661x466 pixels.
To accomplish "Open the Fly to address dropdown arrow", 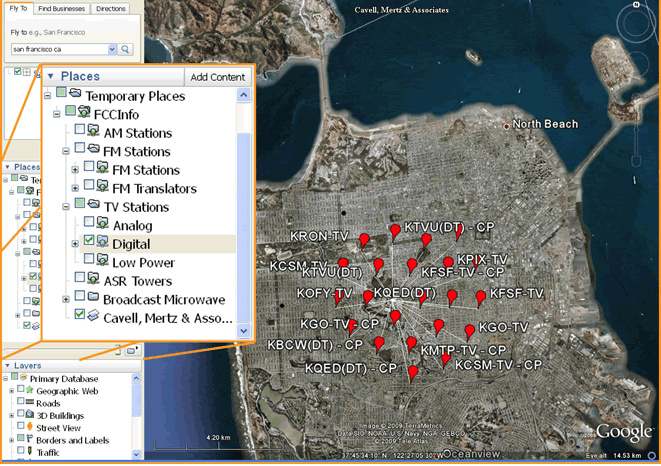I will click(112, 49).
